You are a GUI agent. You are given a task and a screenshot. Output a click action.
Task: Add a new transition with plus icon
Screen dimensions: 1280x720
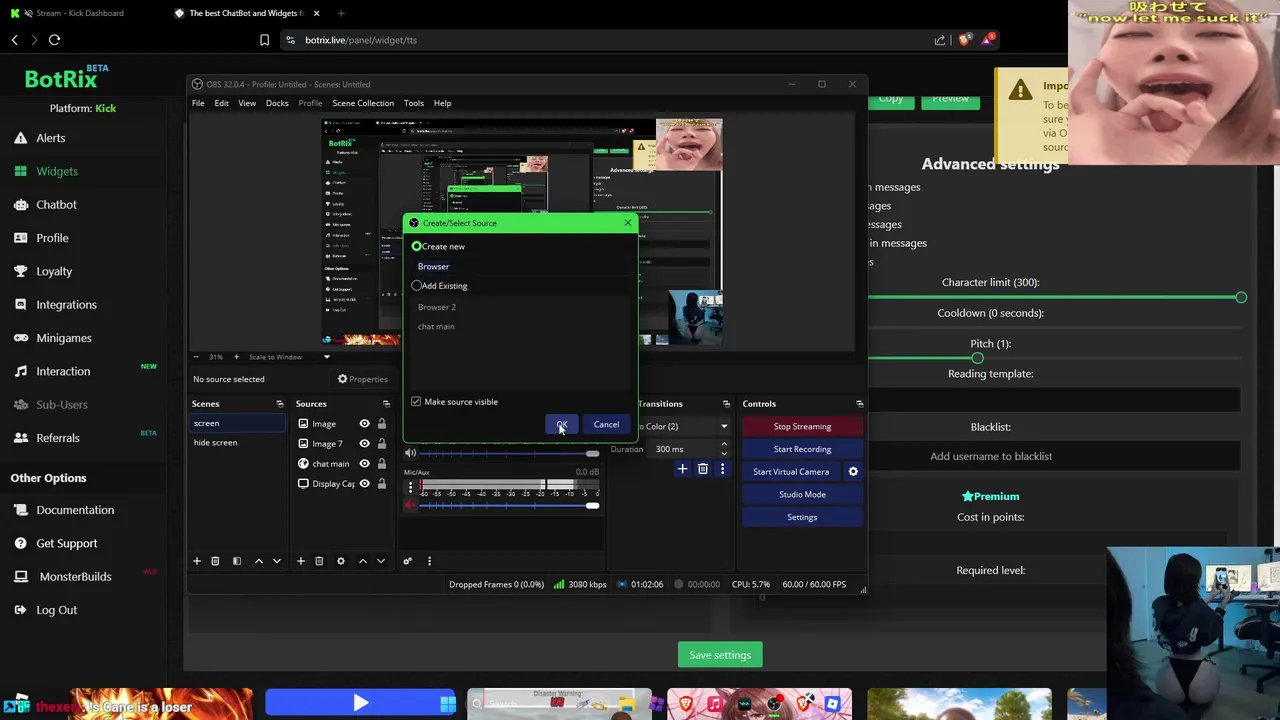[682, 469]
